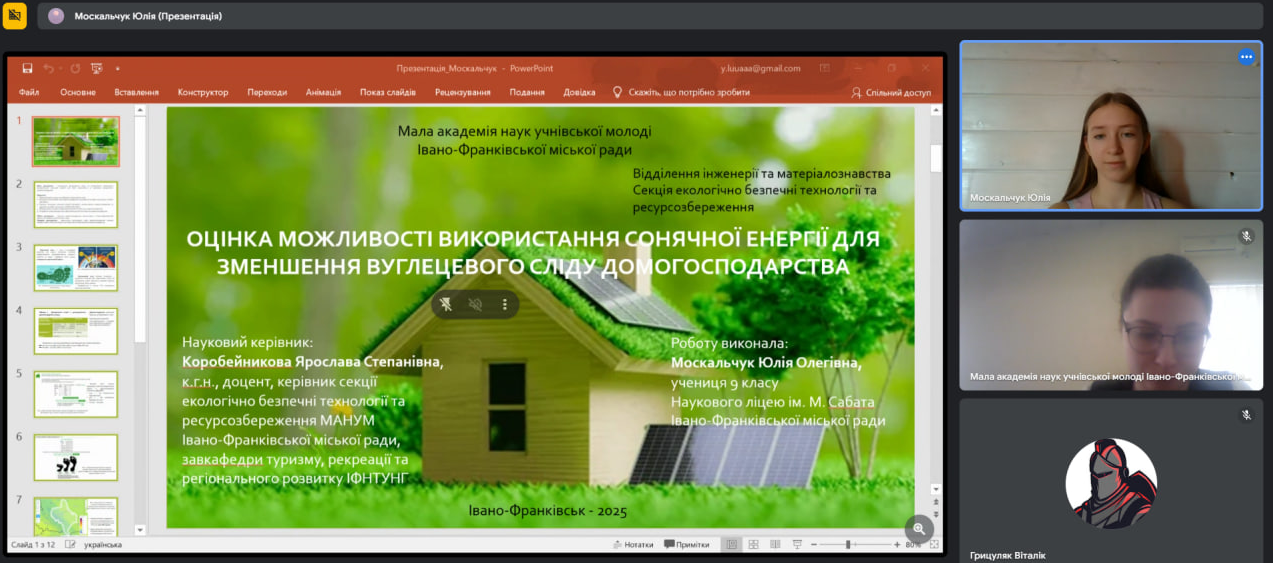Open three-dot menu on presentation overlay
The height and width of the screenshot is (563, 1273).
pyautogui.click(x=504, y=304)
